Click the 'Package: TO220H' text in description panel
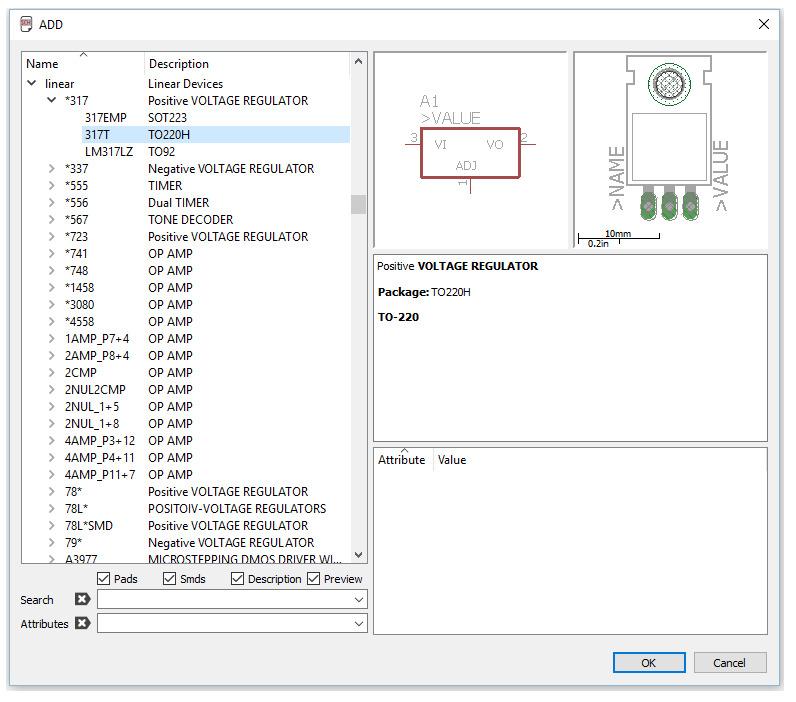The image size is (796, 702). (x=424, y=292)
